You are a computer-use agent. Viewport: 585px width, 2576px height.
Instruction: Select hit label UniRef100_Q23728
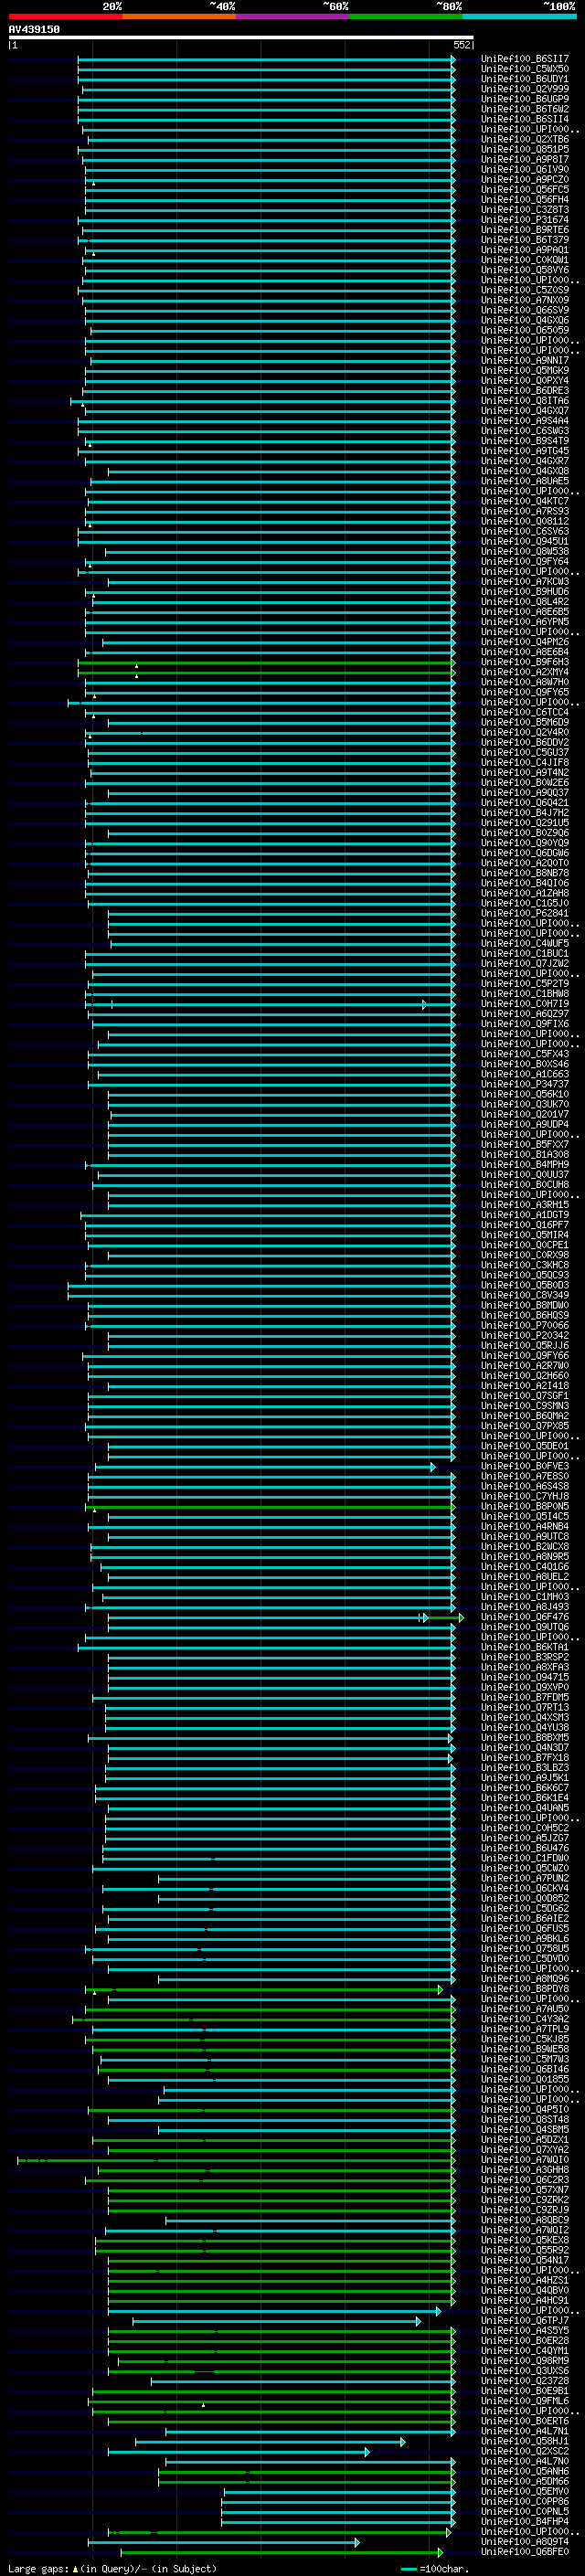tap(524, 2381)
